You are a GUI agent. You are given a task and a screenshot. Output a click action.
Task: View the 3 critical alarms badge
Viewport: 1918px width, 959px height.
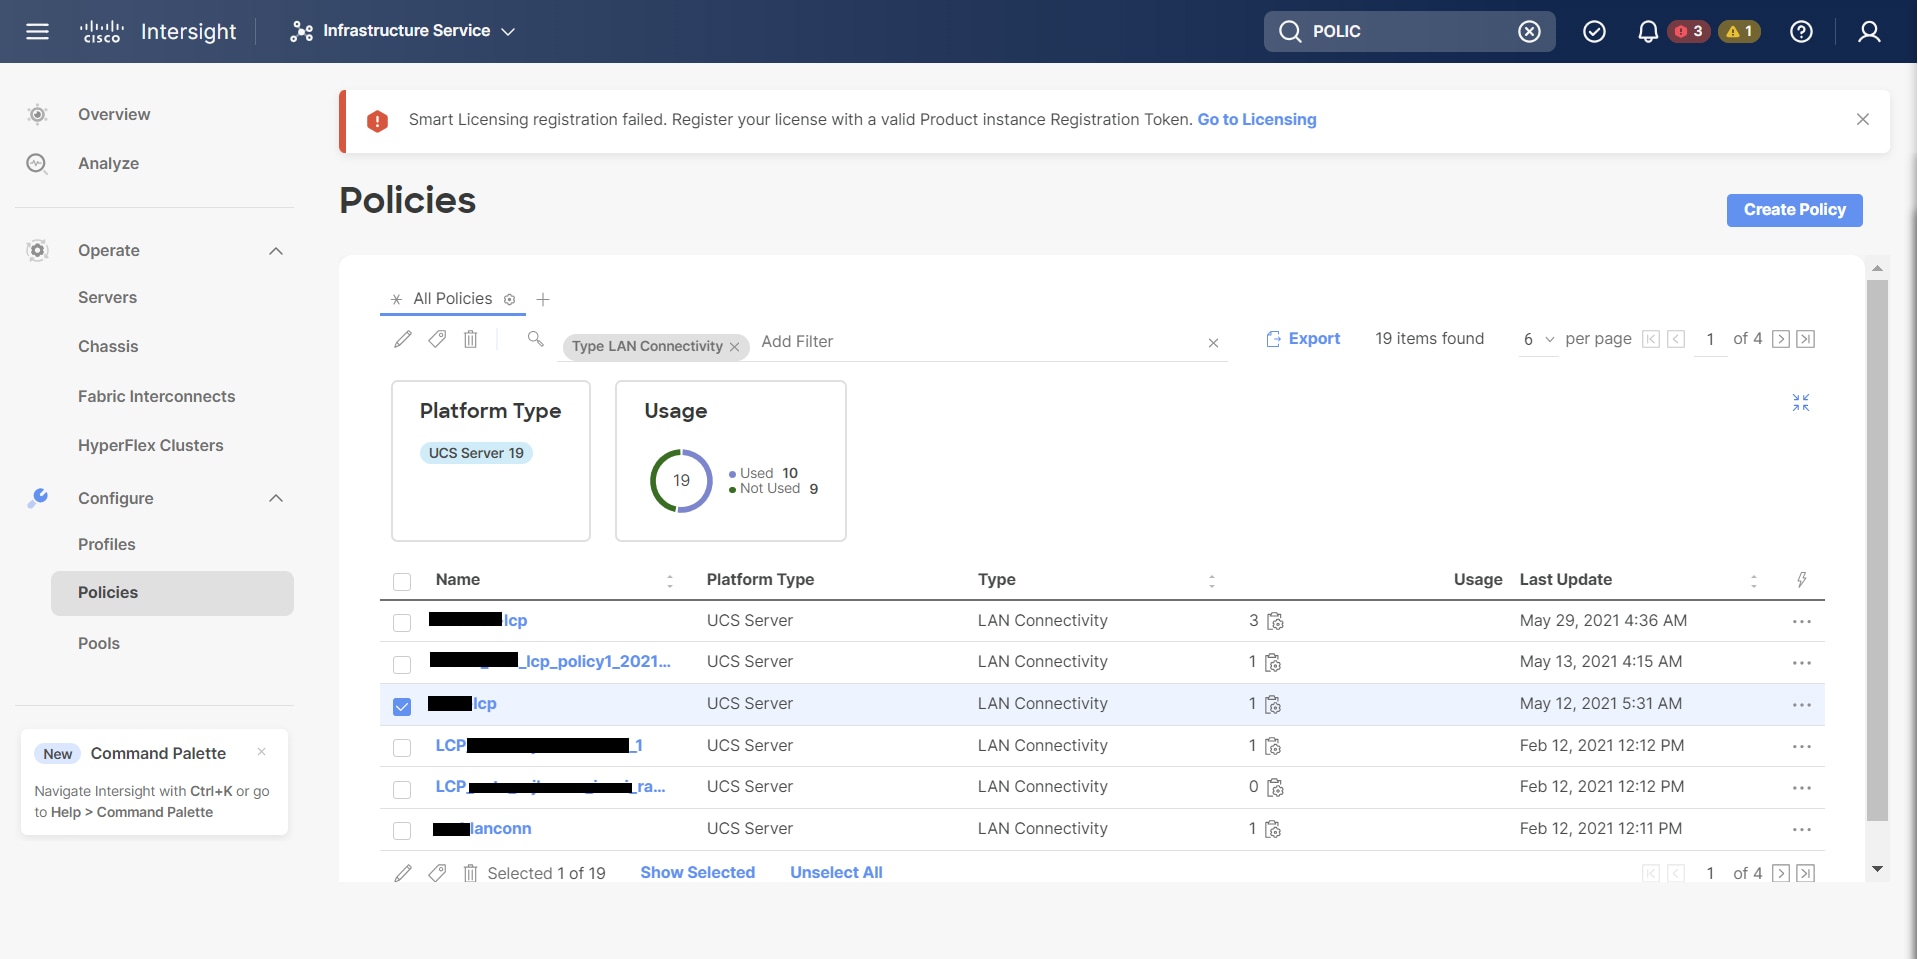point(1688,31)
